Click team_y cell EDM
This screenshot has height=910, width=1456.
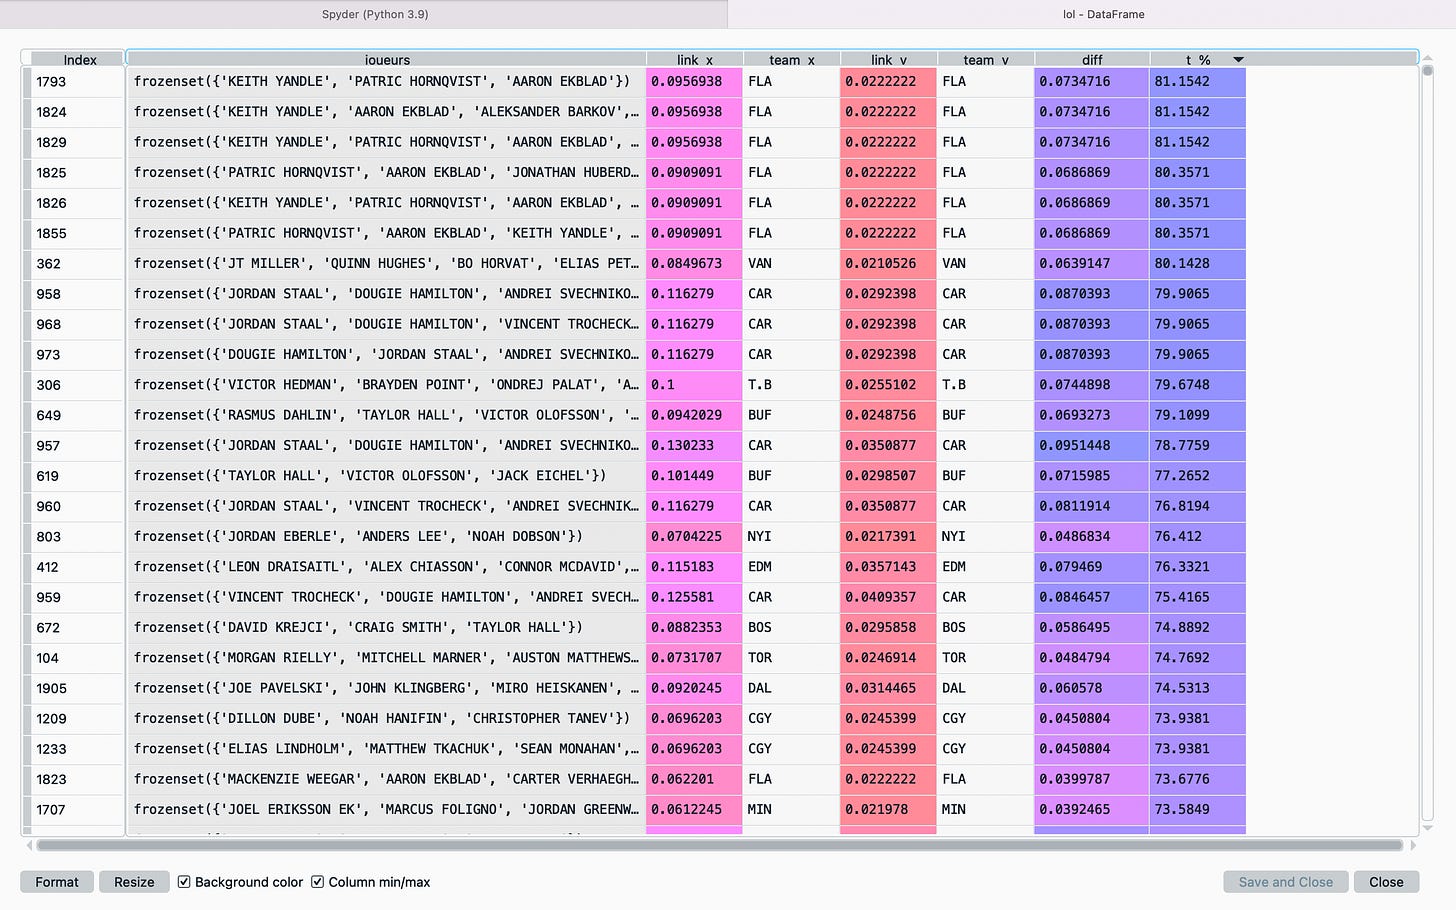[x=985, y=567]
